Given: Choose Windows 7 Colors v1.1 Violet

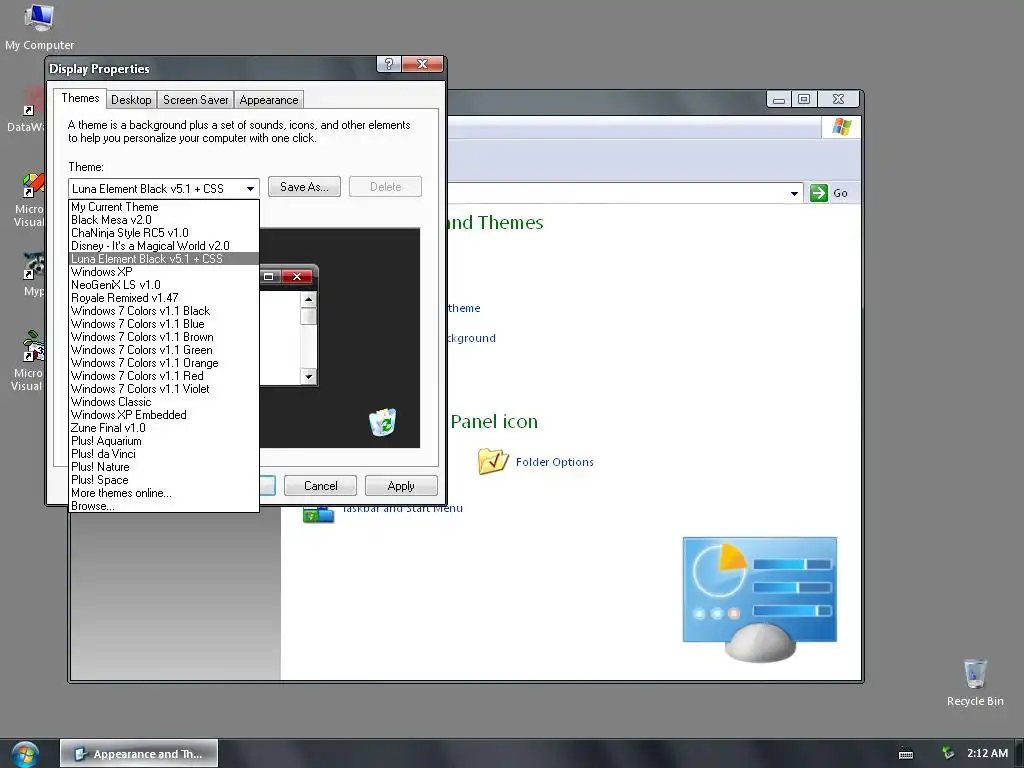Looking at the screenshot, I should click(x=164, y=389).
